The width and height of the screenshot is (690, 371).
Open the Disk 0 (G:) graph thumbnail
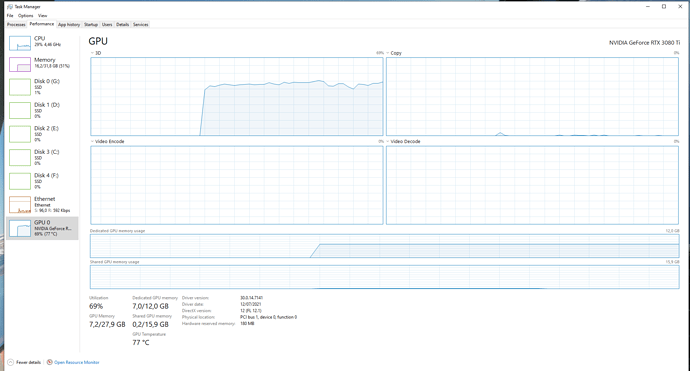[x=20, y=87]
